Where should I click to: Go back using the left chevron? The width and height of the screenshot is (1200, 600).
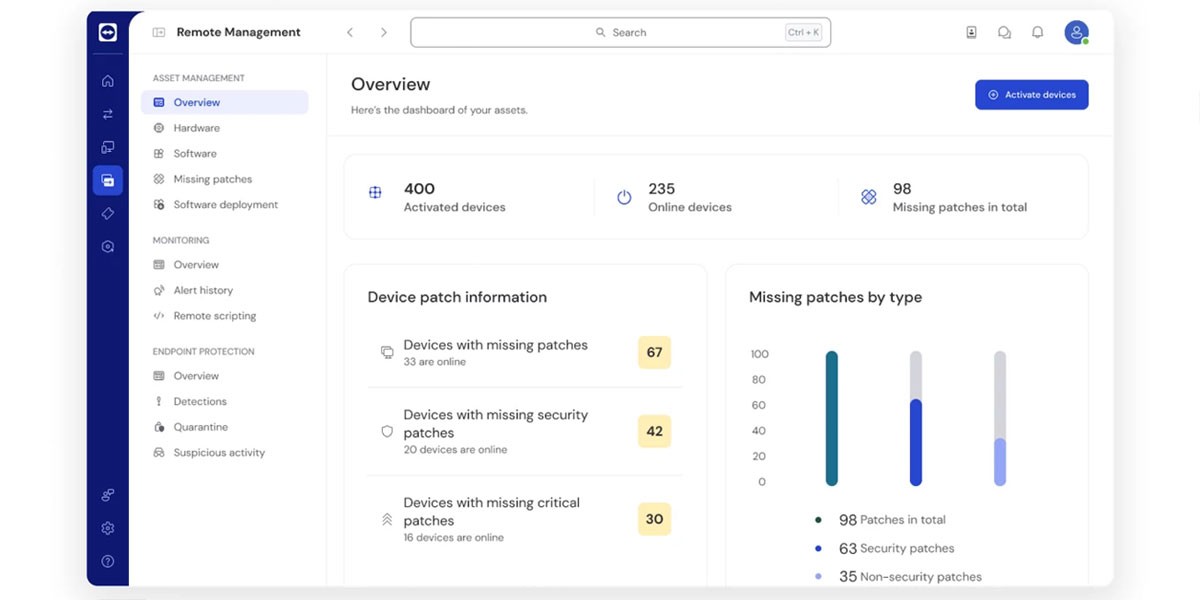tap(350, 32)
